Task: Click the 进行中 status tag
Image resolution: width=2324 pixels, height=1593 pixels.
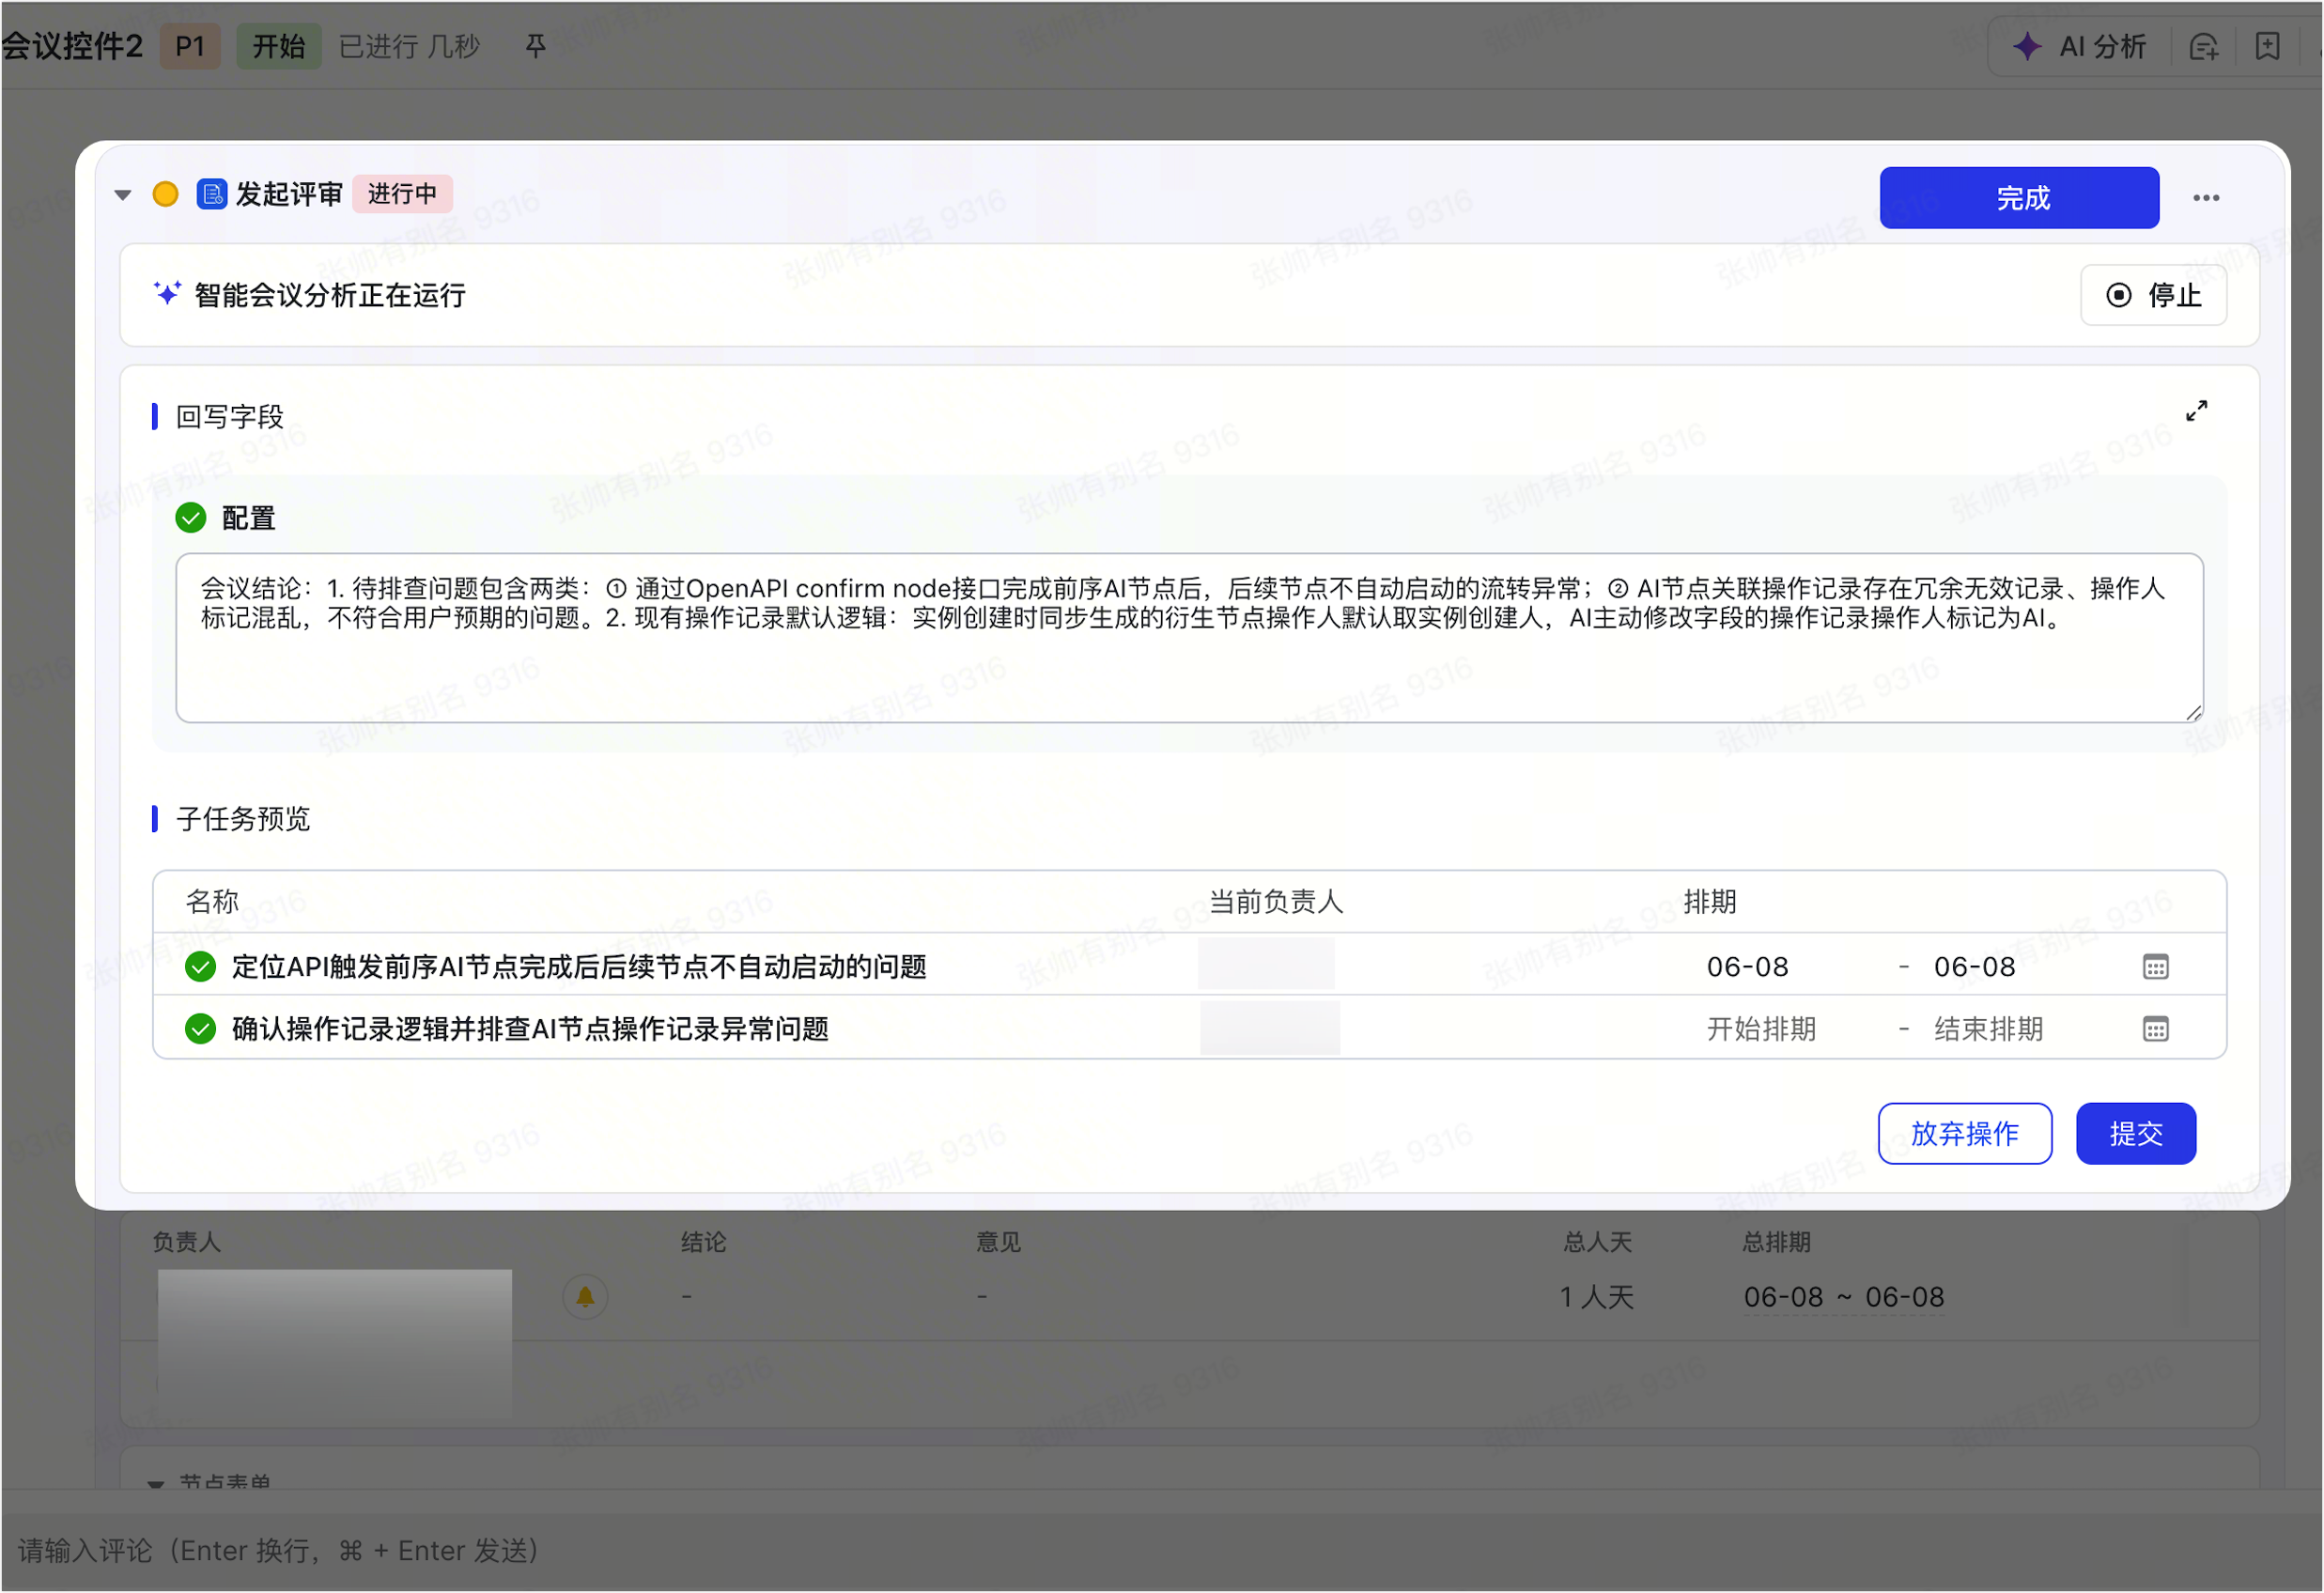Action: click(402, 194)
